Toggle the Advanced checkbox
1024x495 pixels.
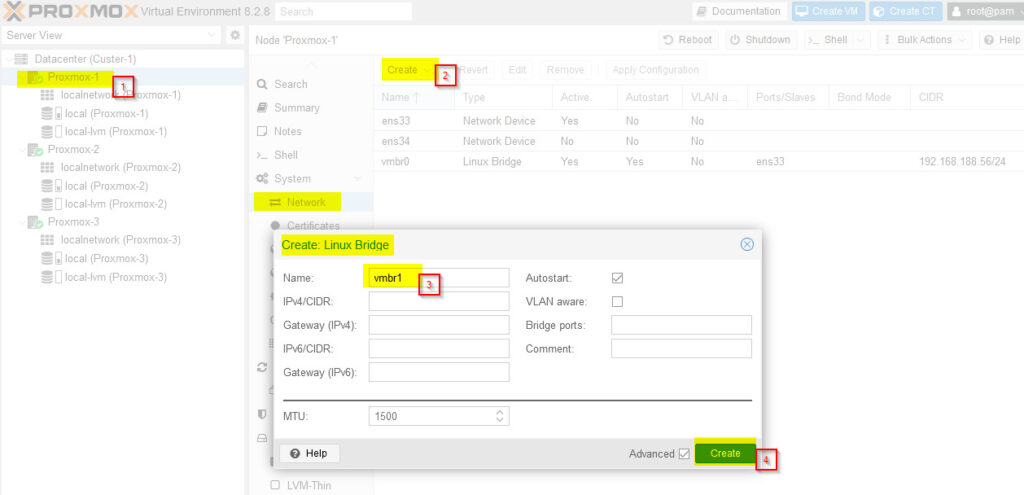tap(684, 454)
